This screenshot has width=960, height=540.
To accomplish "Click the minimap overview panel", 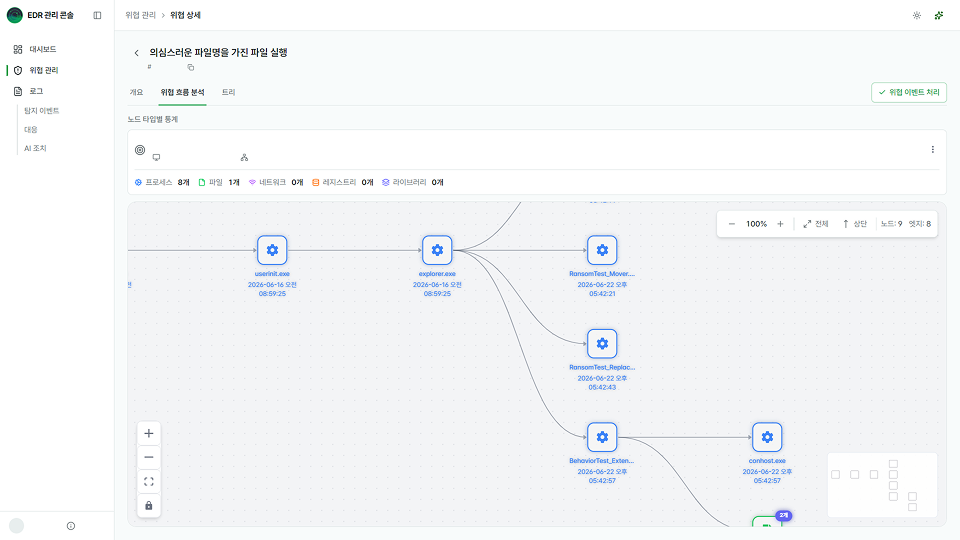I will point(882,485).
